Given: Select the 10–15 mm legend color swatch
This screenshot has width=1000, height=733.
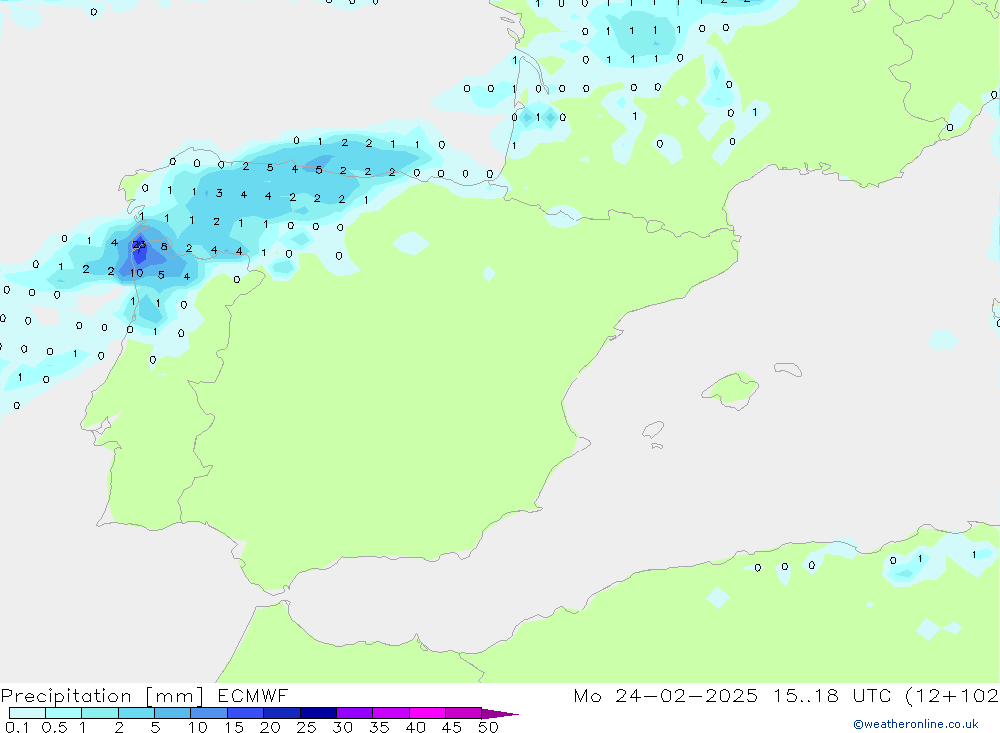Looking at the screenshot, I should coord(209,713).
